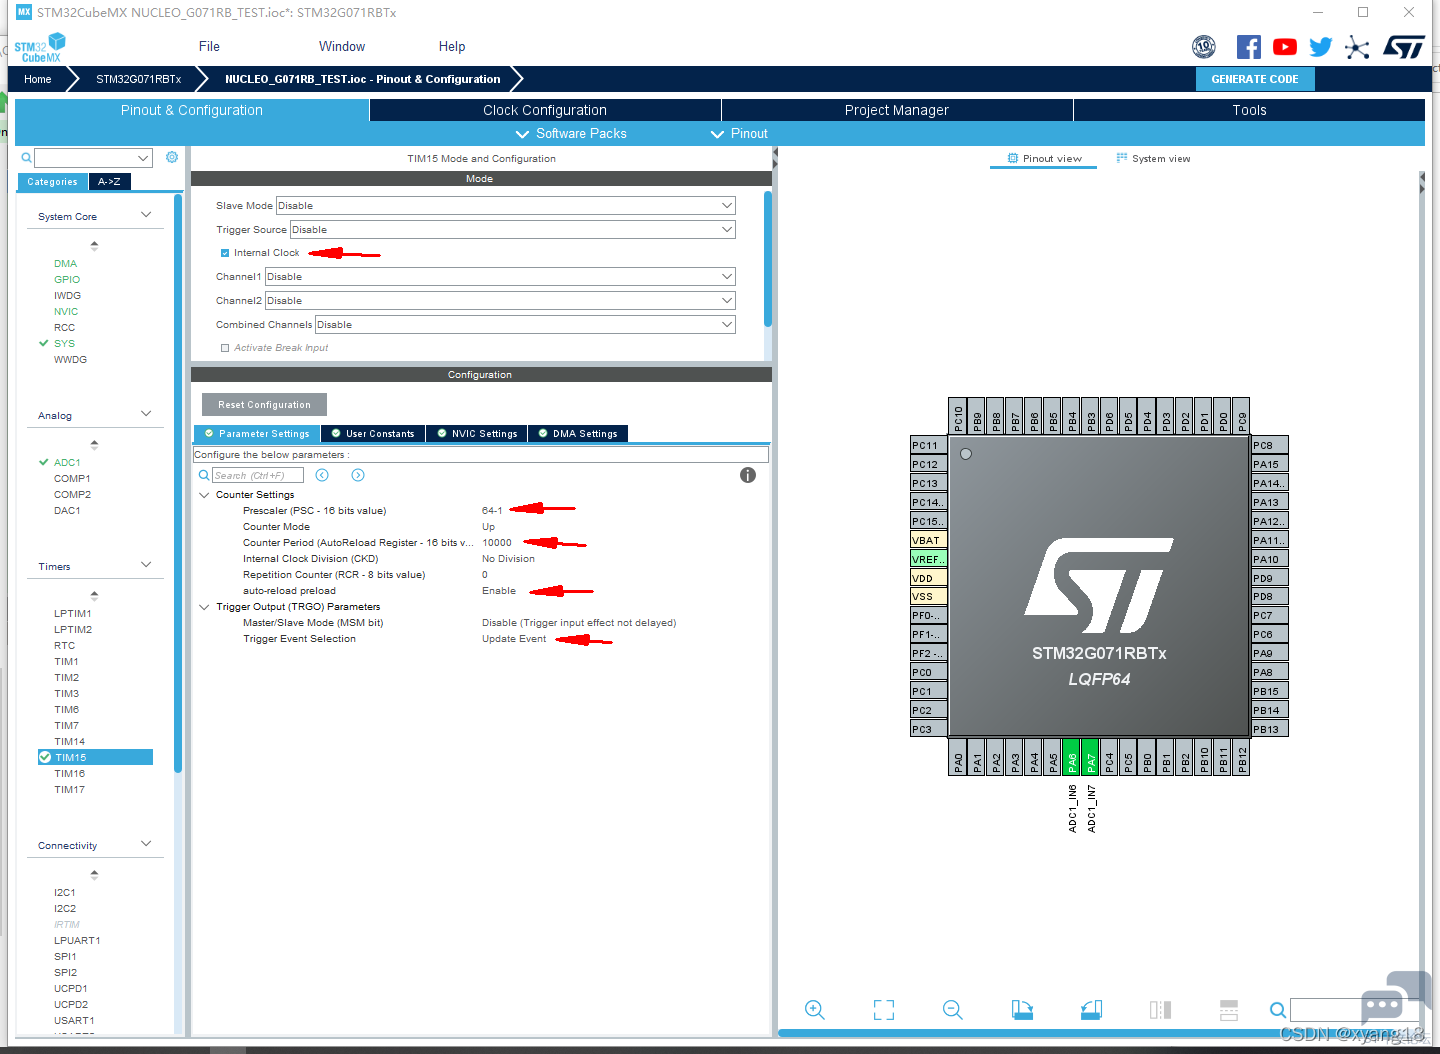This screenshot has height=1054, width=1440.
Task: Open the ST Twitter icon
Action: [1321, 47]
